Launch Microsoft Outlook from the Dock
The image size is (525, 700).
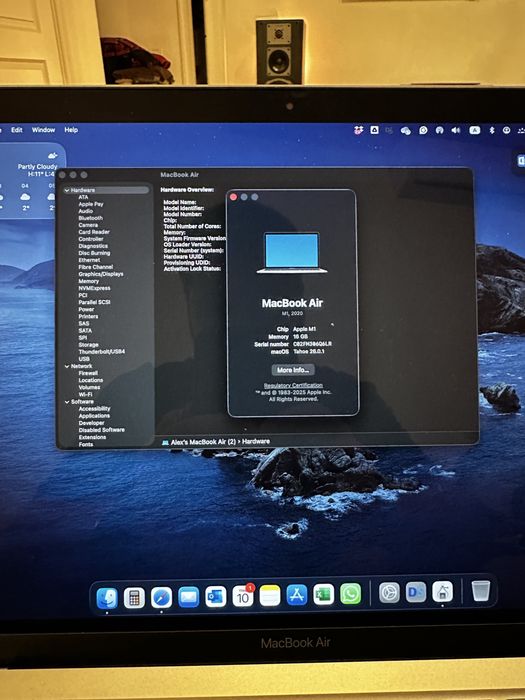click(x=216, y=597)
